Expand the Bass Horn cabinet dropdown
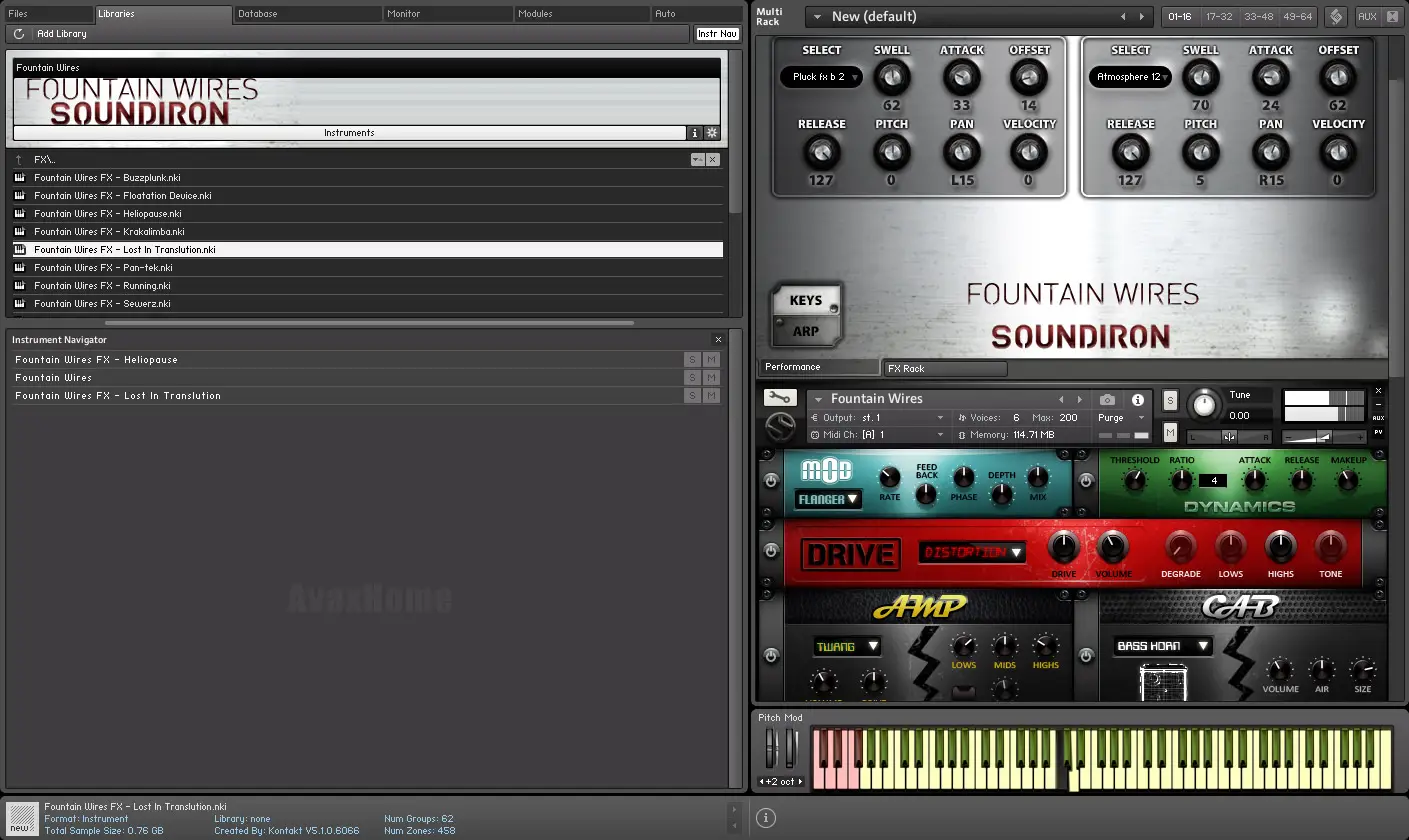This screenshot has height=840, width=1409. (1162, 646)
